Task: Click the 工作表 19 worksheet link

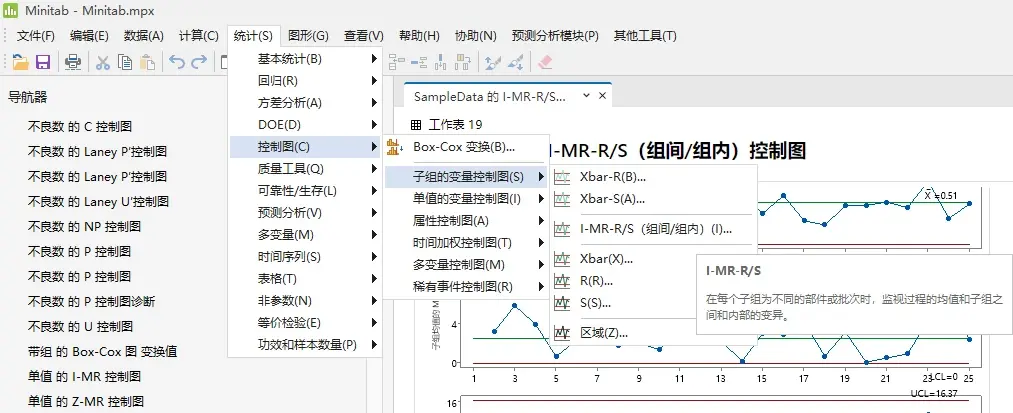Action: 455,125
